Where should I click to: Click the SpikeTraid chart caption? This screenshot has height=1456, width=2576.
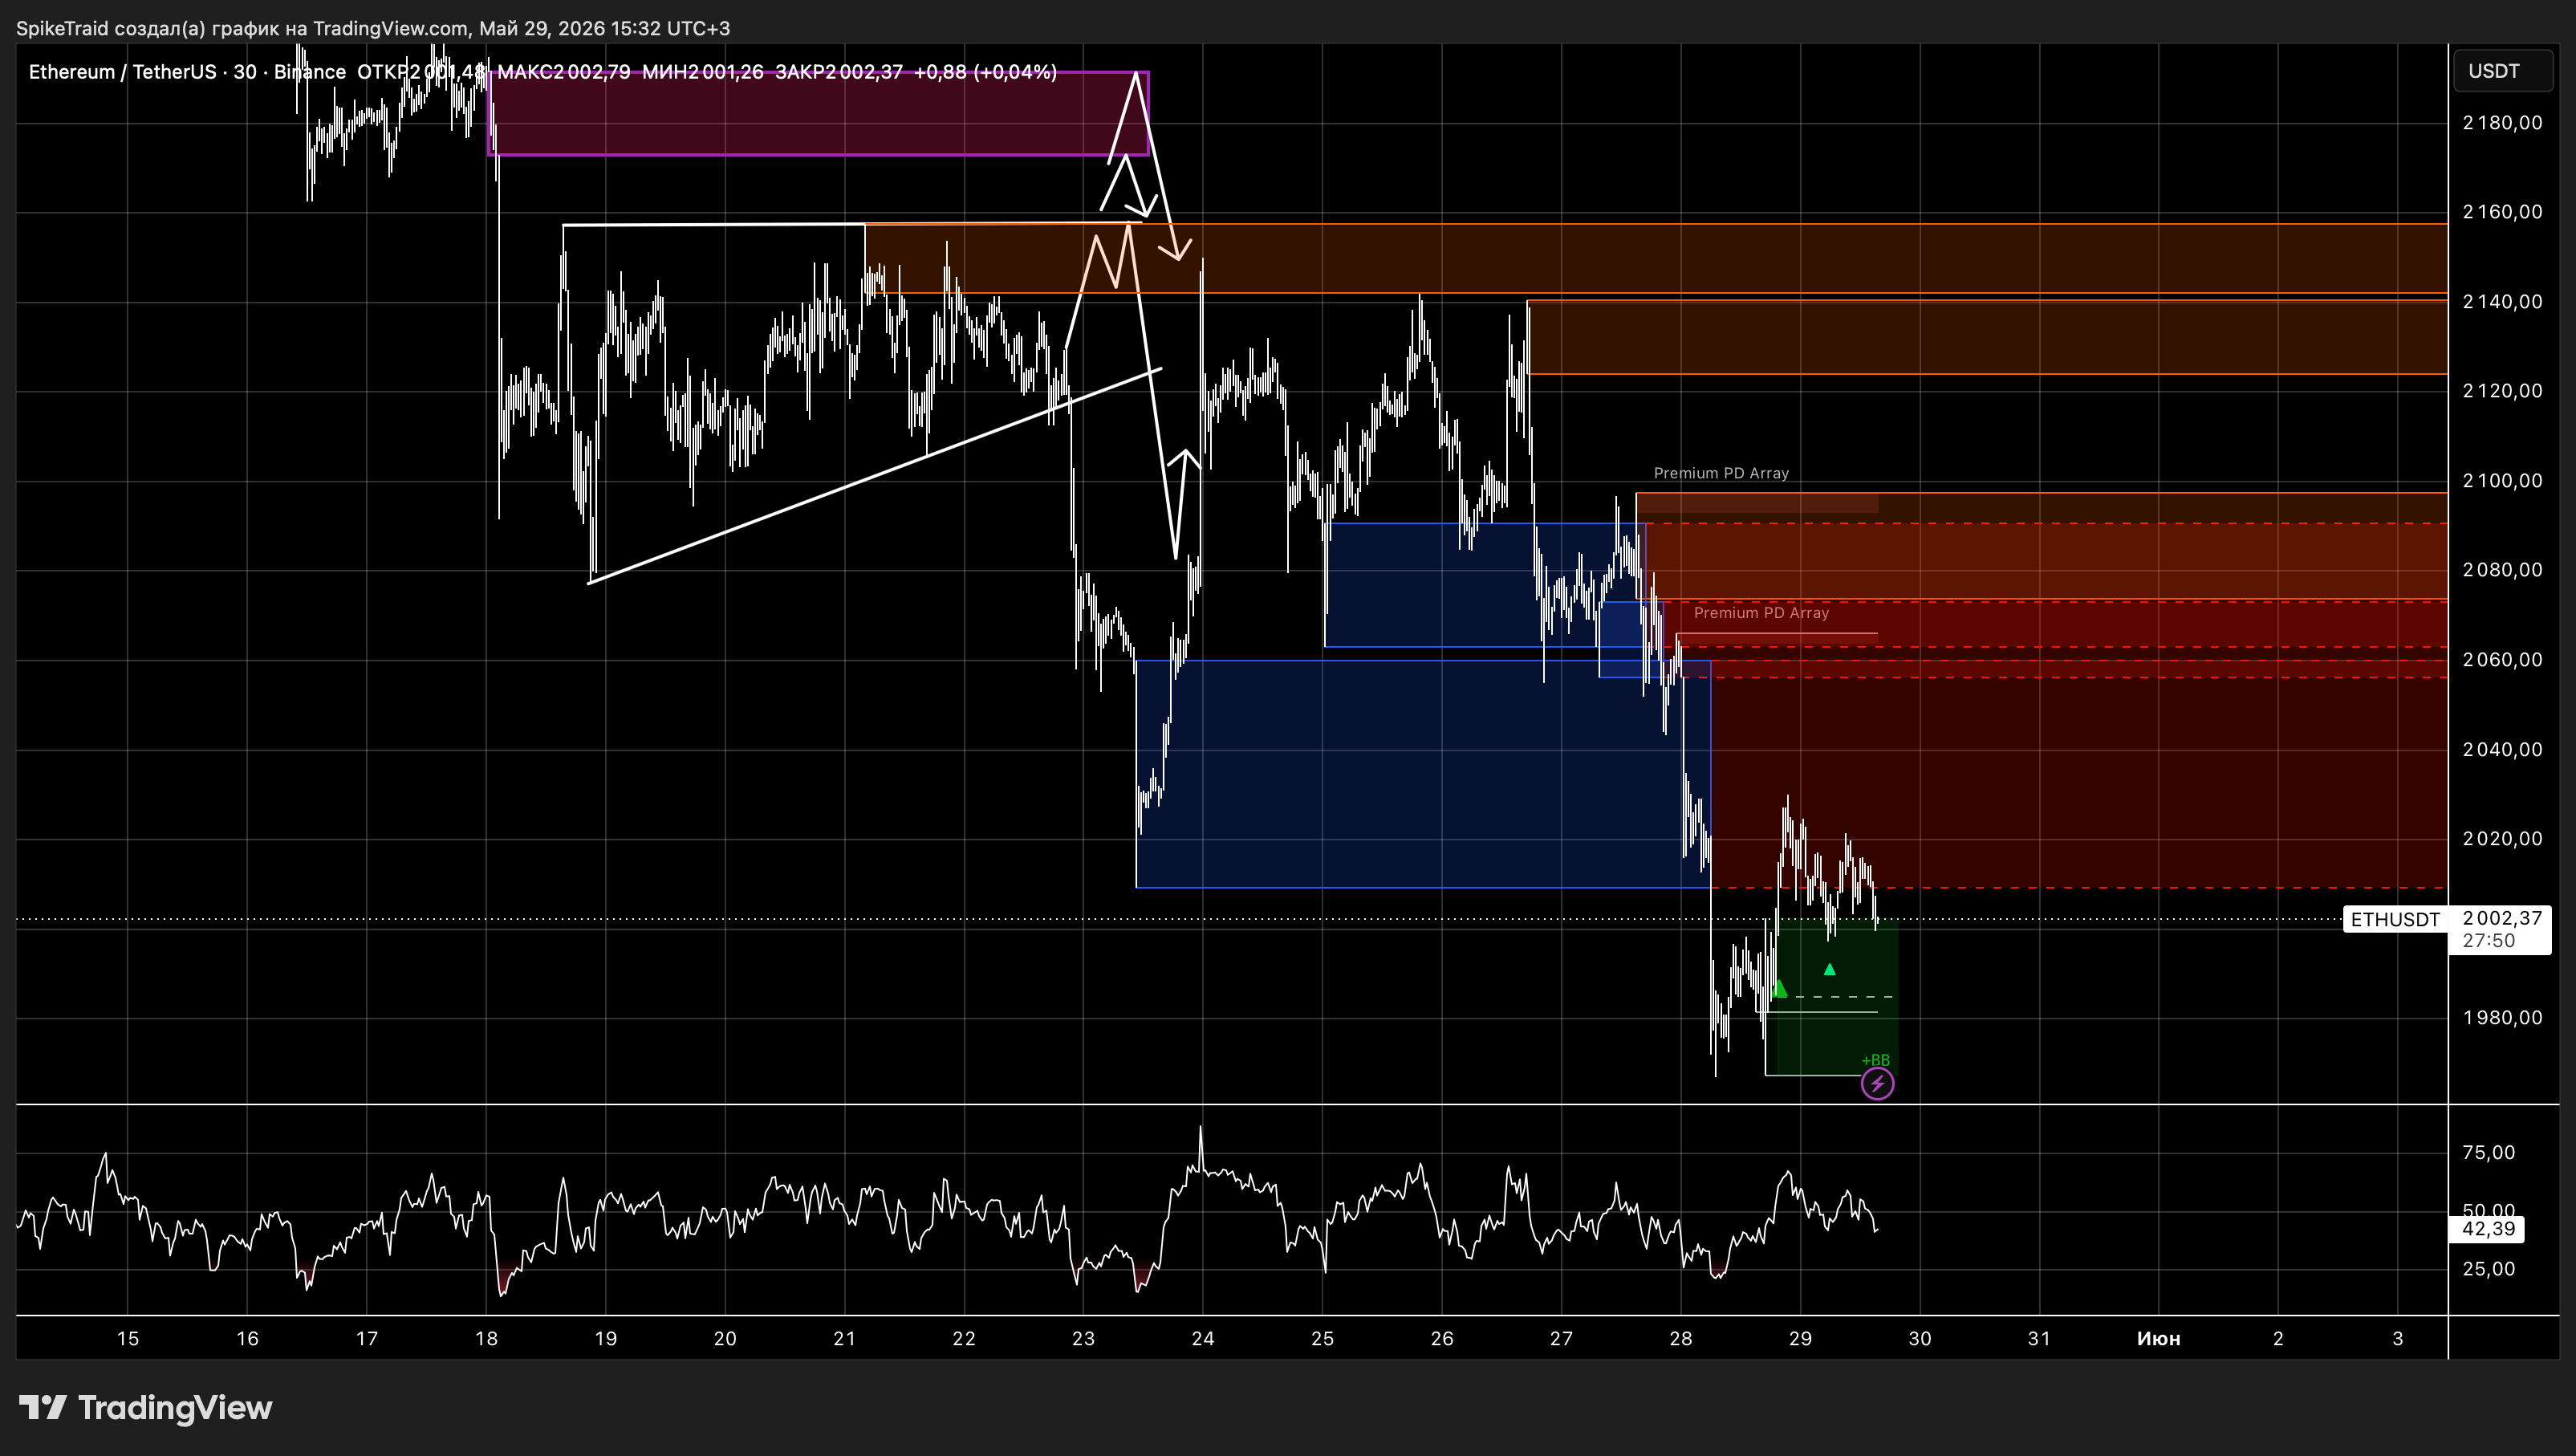pos(373,28)
